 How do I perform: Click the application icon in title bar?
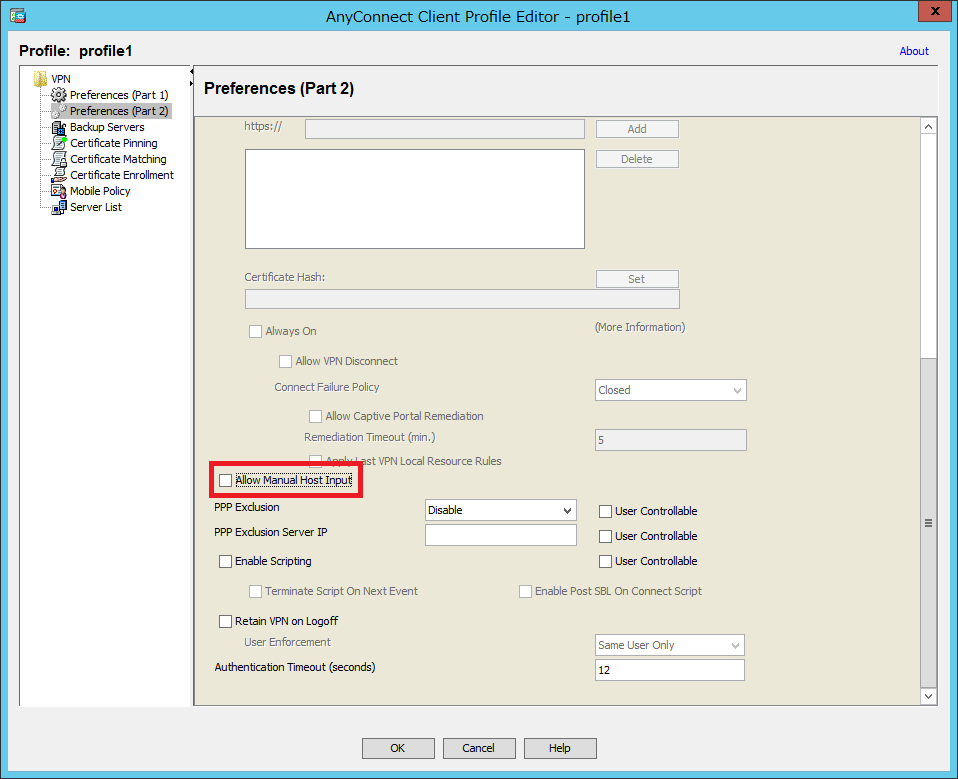coord(18,16)
